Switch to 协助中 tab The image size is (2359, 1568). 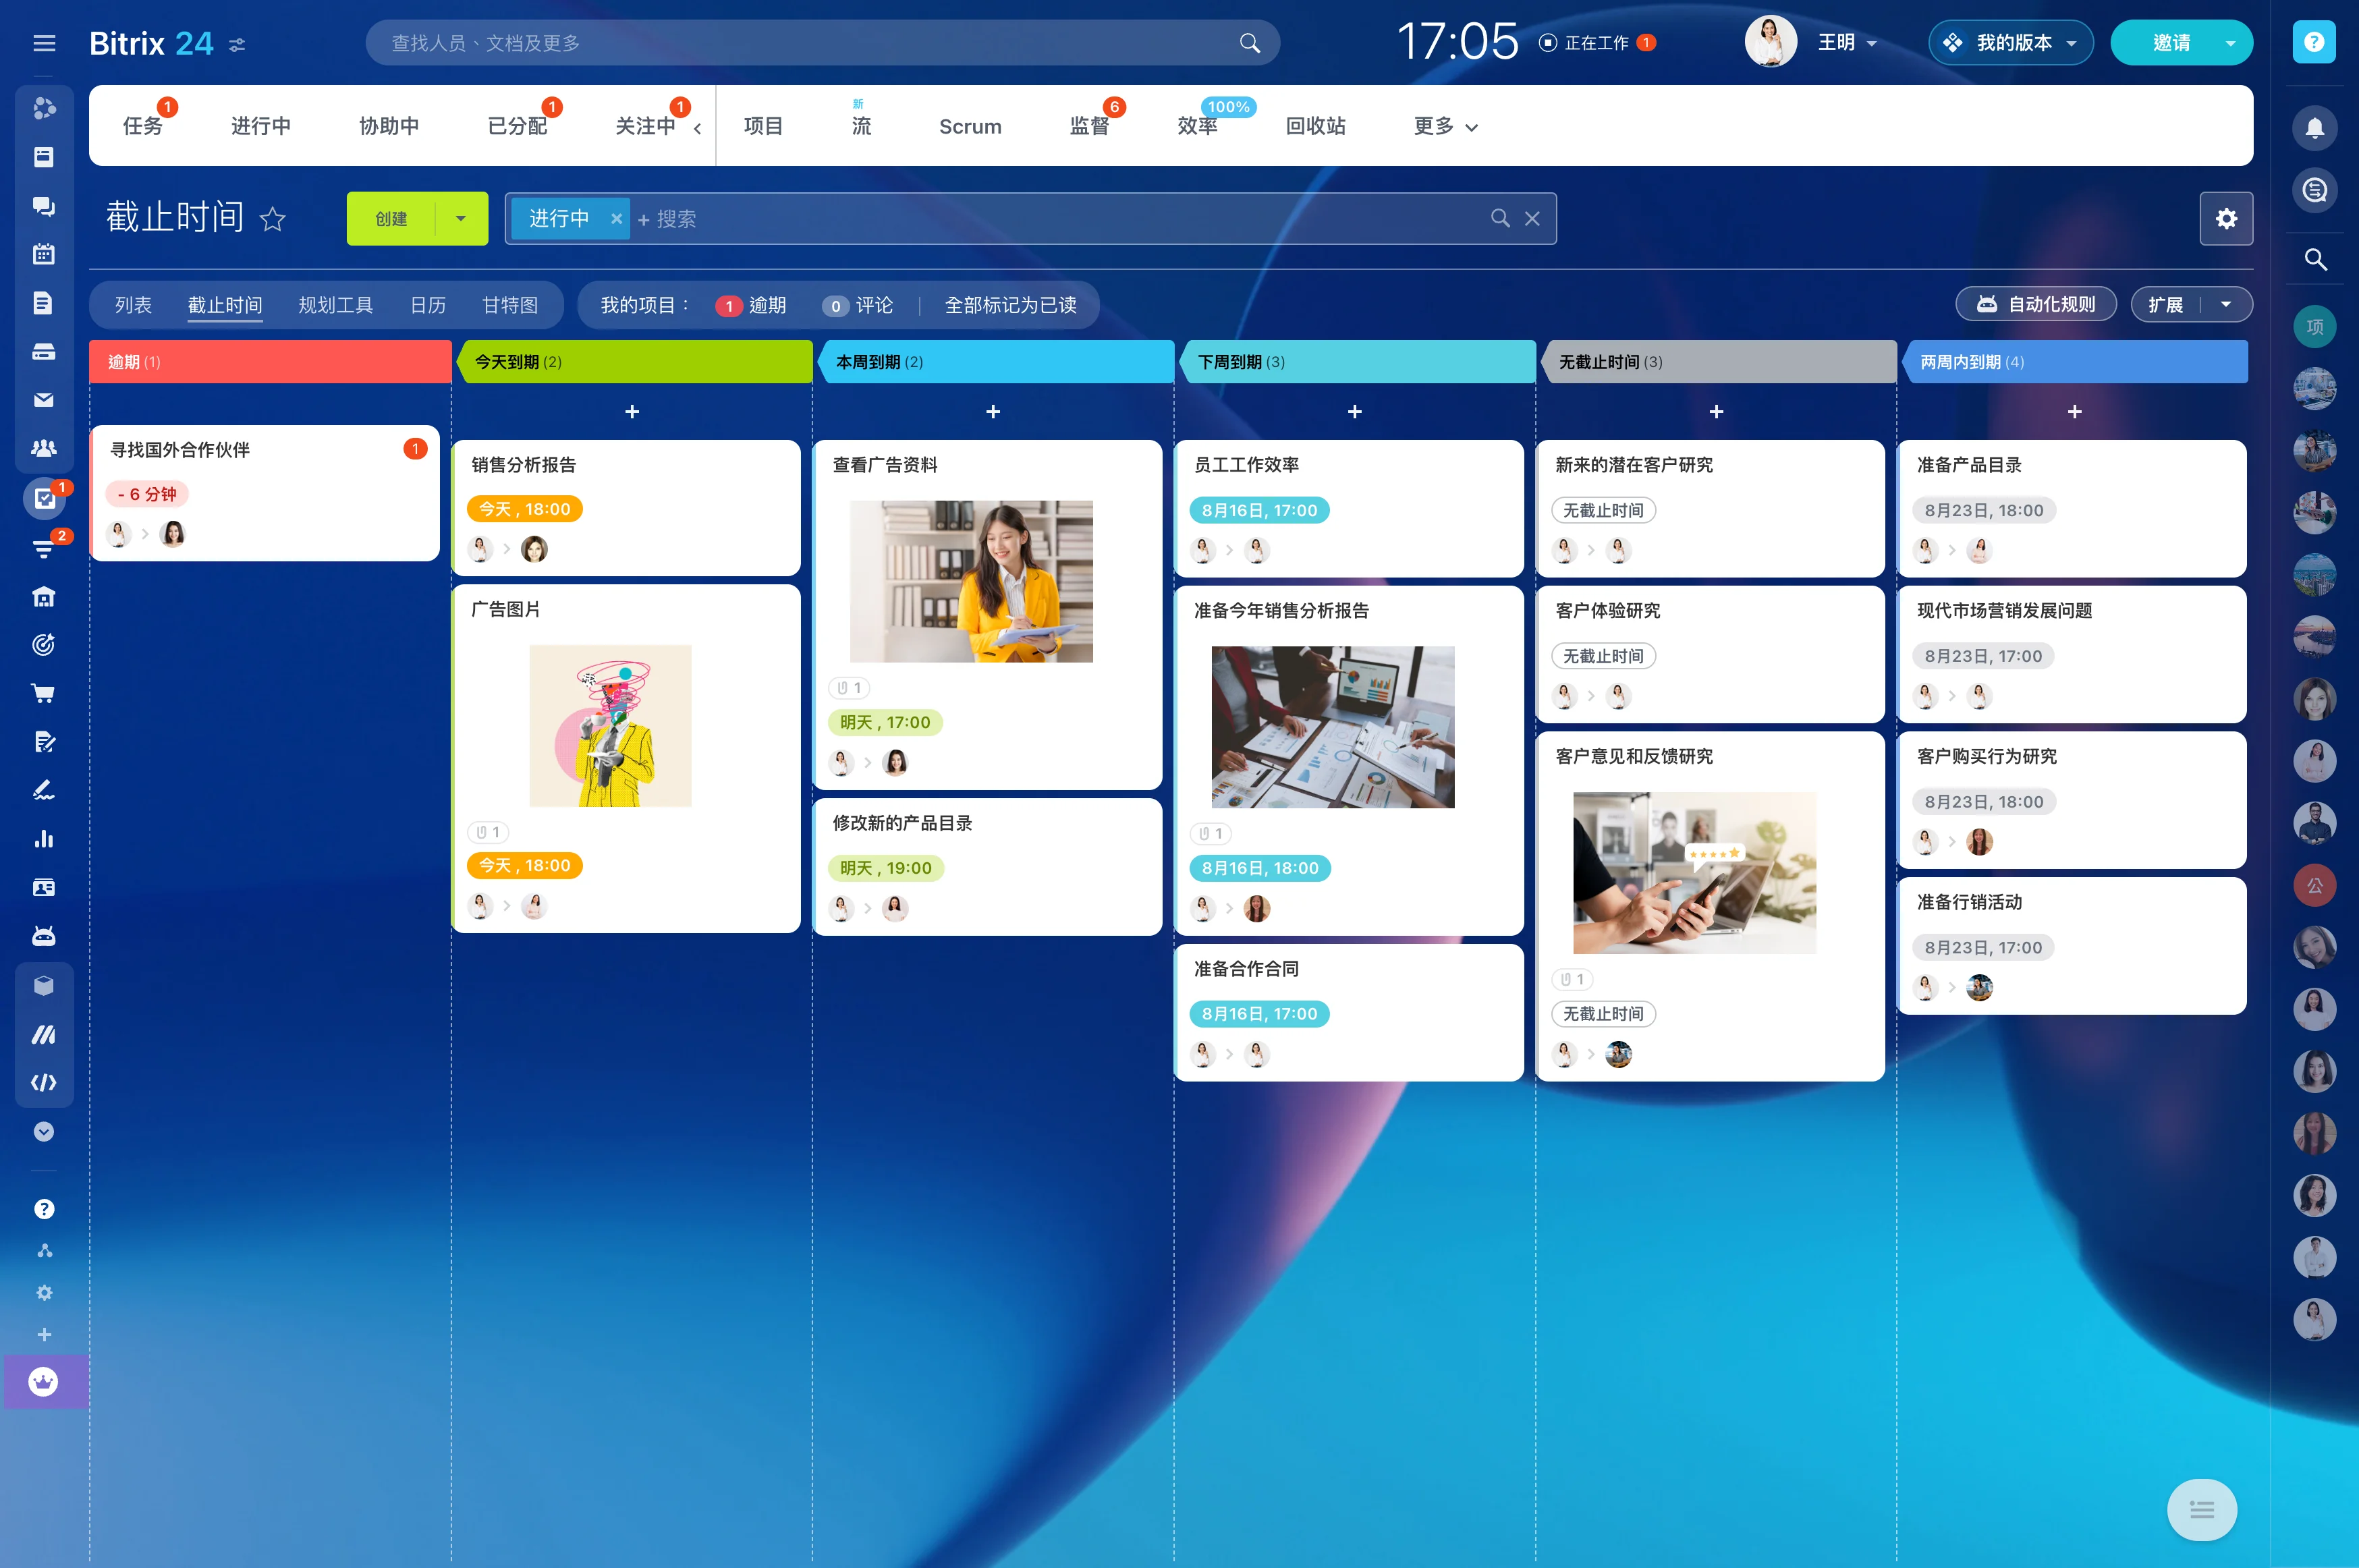(389, 126)
